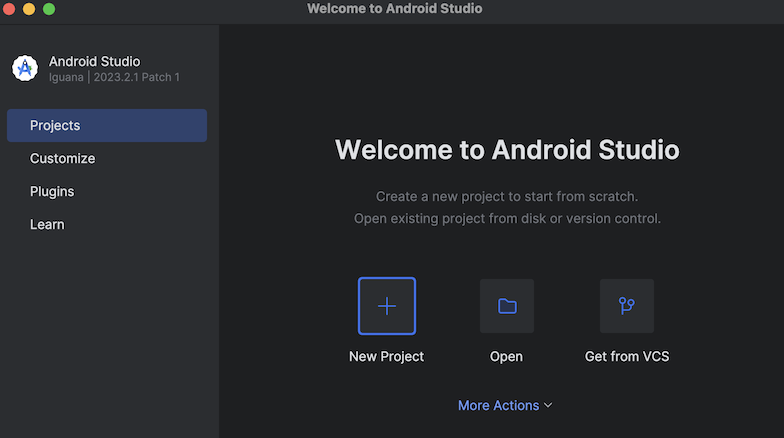Expand the More Actions chevron arrow

tap(548, 406)
